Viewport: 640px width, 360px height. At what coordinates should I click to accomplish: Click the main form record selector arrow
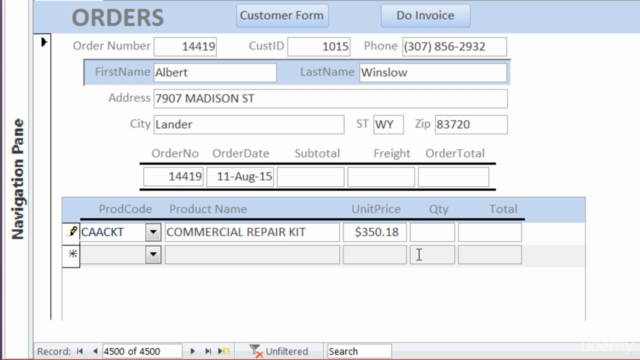(x=44, y=42)
